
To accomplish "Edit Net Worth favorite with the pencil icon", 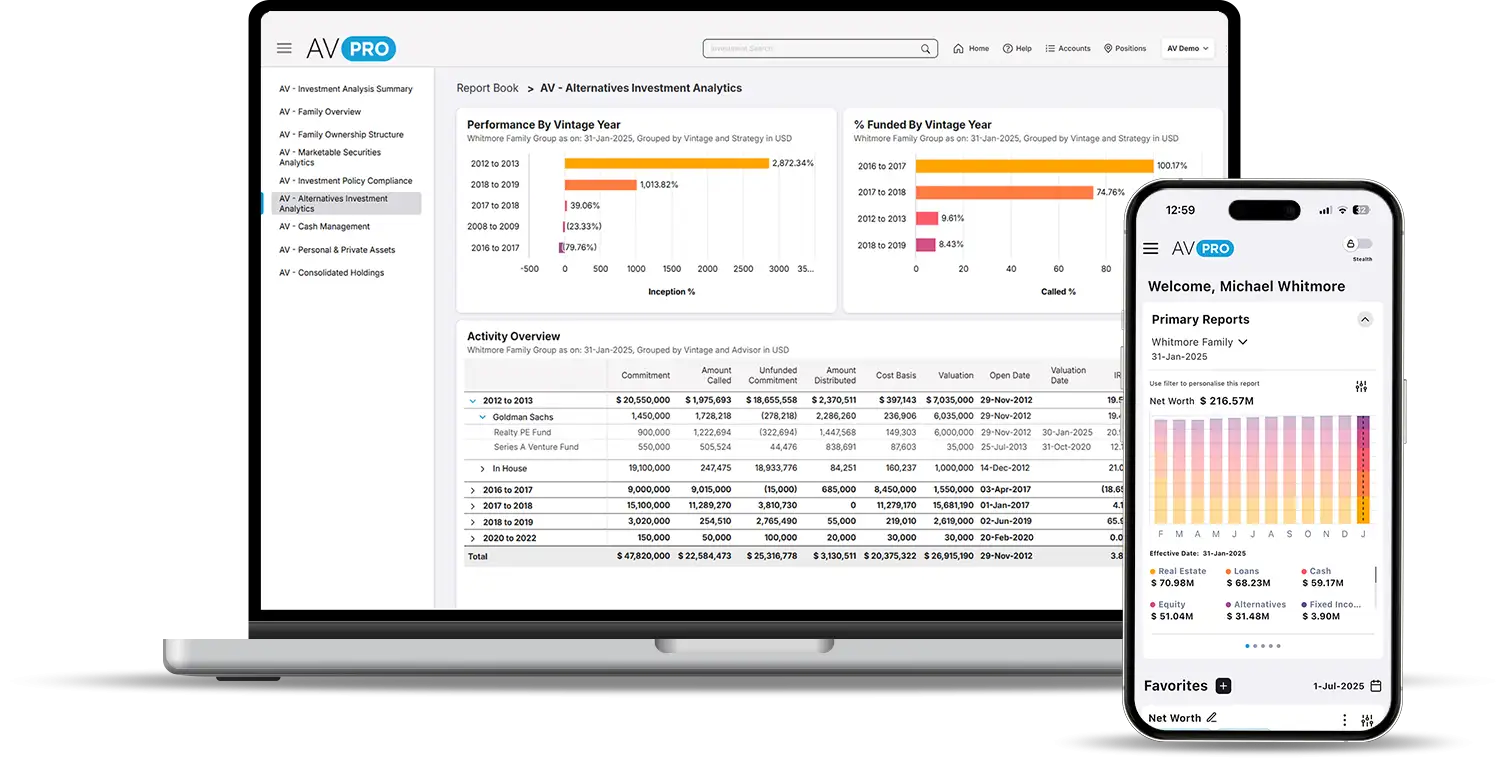I will coord(1212,718).
